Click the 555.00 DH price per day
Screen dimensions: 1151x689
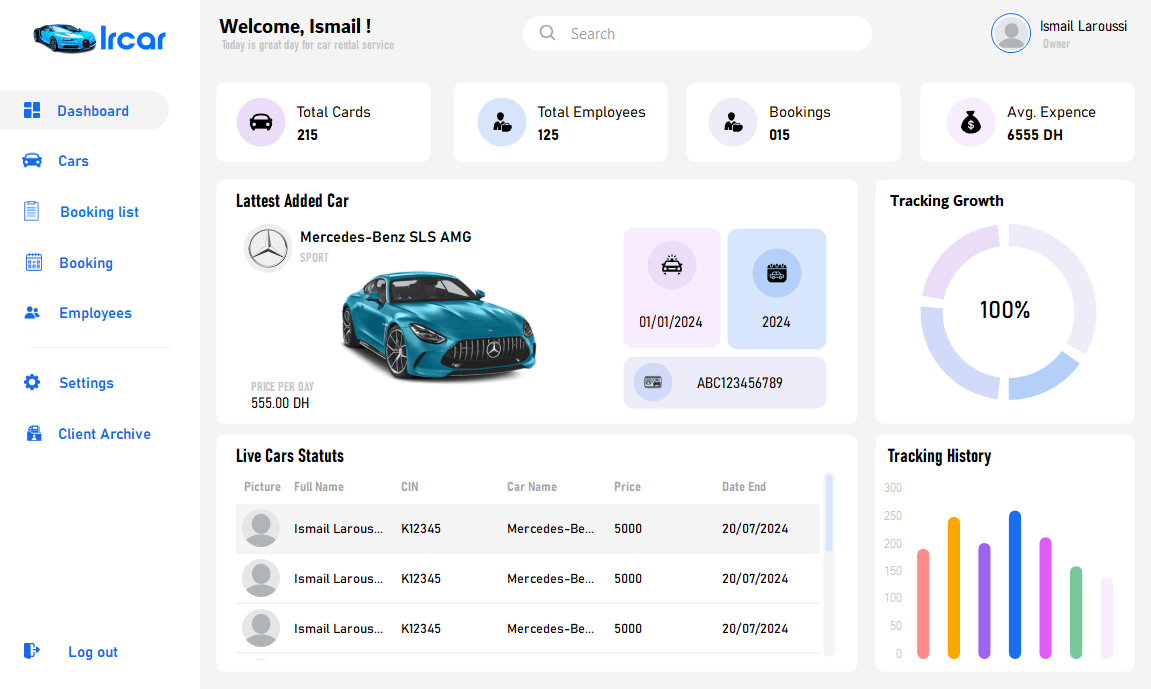tap(280, 403)
